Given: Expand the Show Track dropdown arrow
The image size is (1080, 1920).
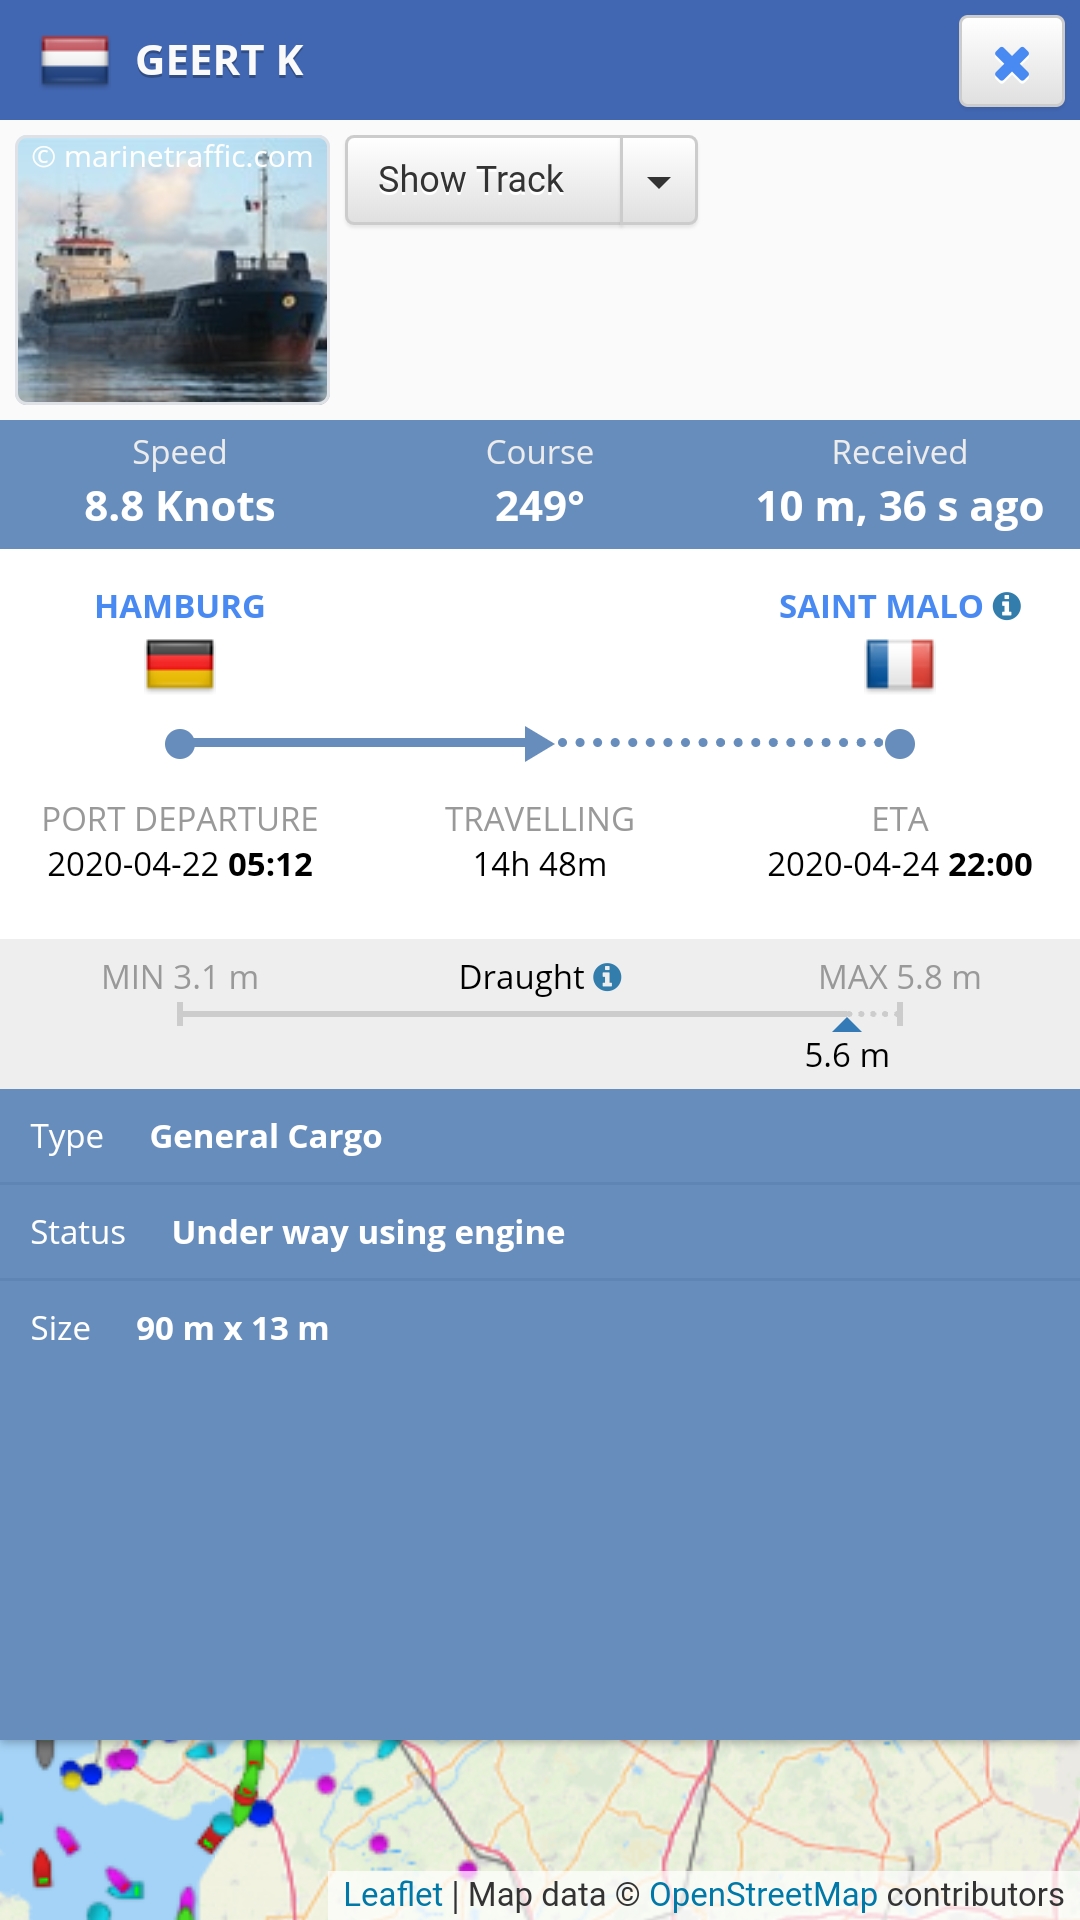Looking at the screenshot, I should coord(659,180).
